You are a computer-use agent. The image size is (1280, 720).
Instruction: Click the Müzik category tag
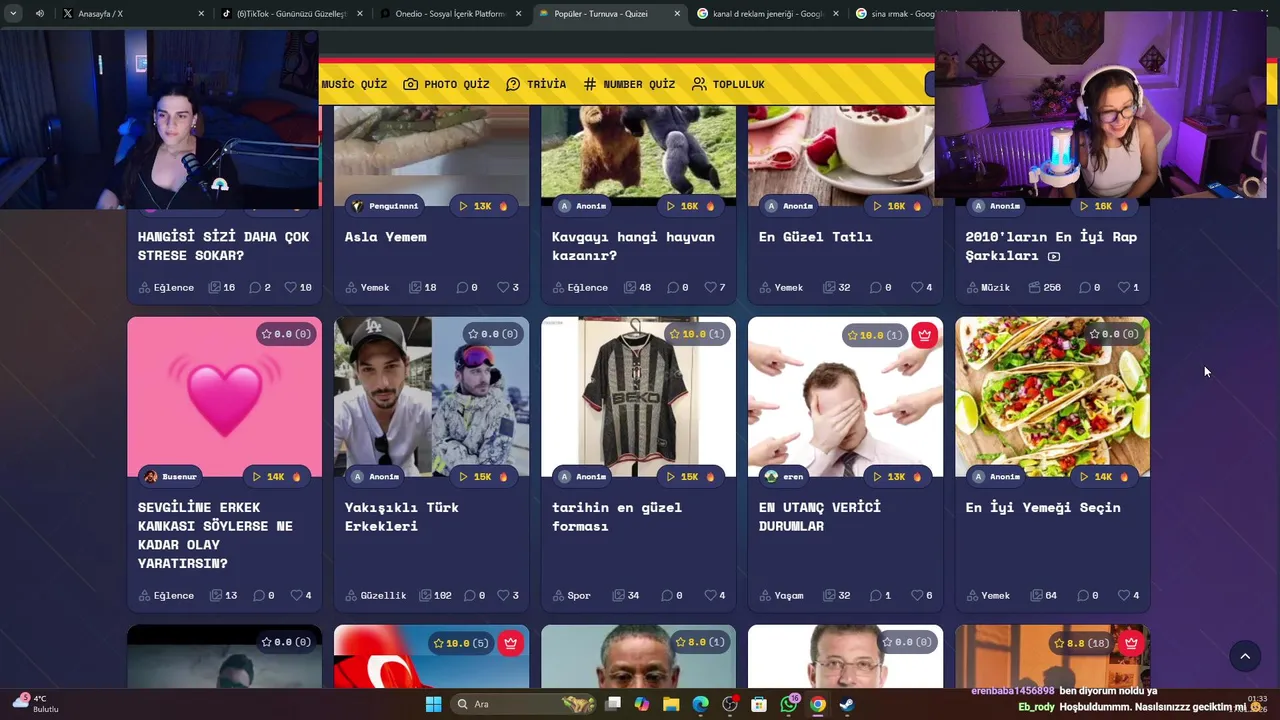pos(988,287)
